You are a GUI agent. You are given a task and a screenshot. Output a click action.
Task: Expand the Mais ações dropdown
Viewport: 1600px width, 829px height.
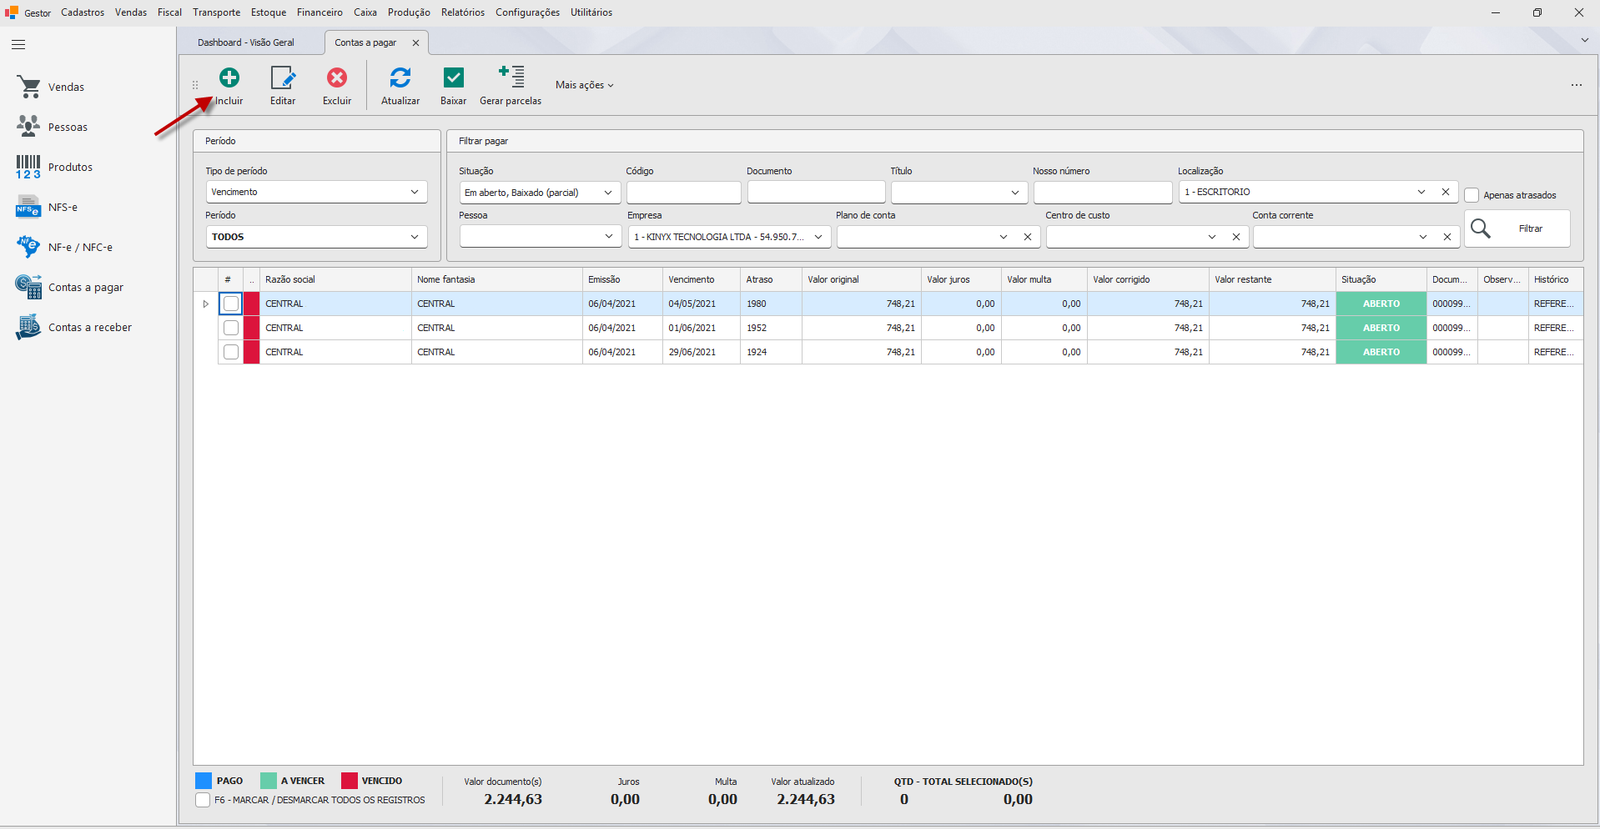click(585, 85)
